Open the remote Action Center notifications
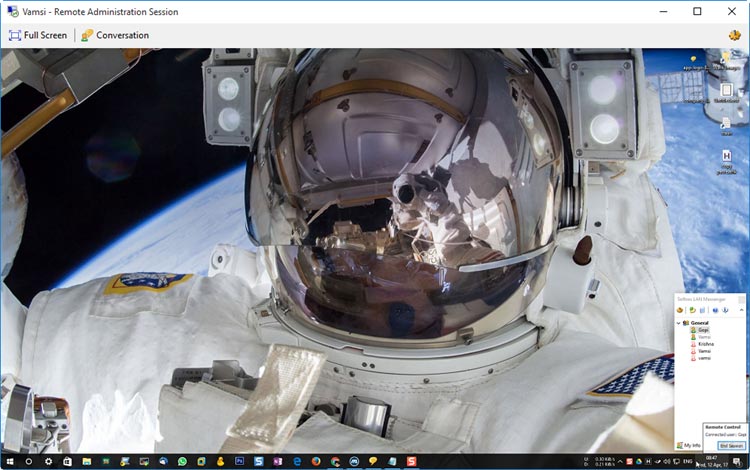The width and height of the screenshot is (750, 470). click(736, 461)
